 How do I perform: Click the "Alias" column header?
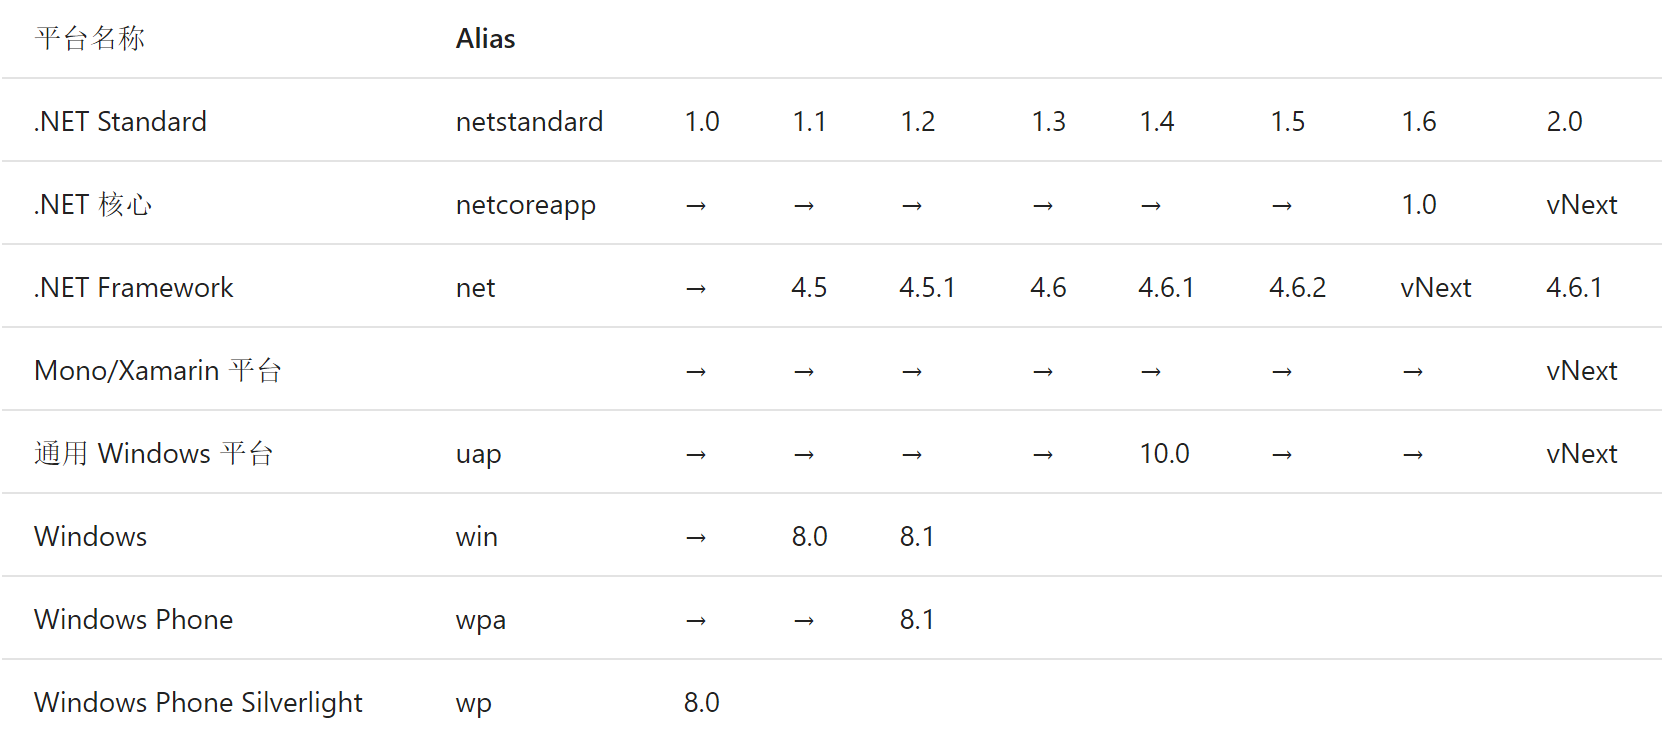[x=485, y=39]
